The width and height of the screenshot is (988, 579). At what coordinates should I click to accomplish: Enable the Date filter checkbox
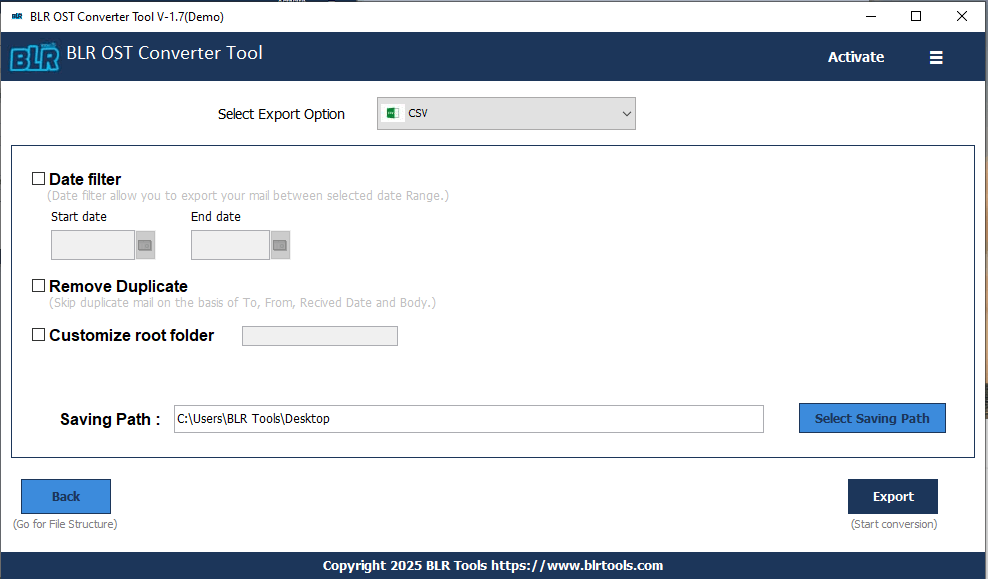(38, 177)
